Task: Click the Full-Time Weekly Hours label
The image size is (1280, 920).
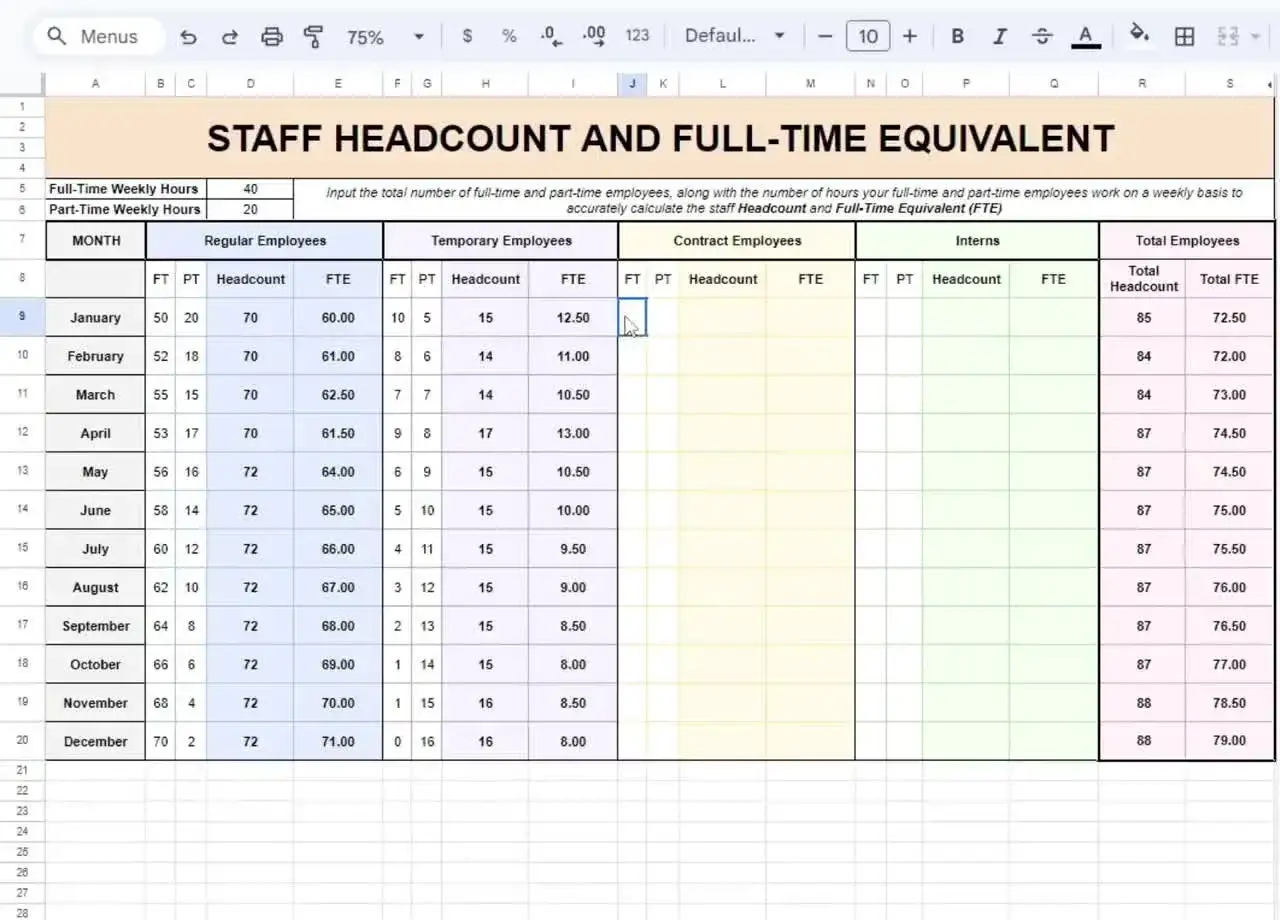Action: pyautogui.click(x=125, y=189)
